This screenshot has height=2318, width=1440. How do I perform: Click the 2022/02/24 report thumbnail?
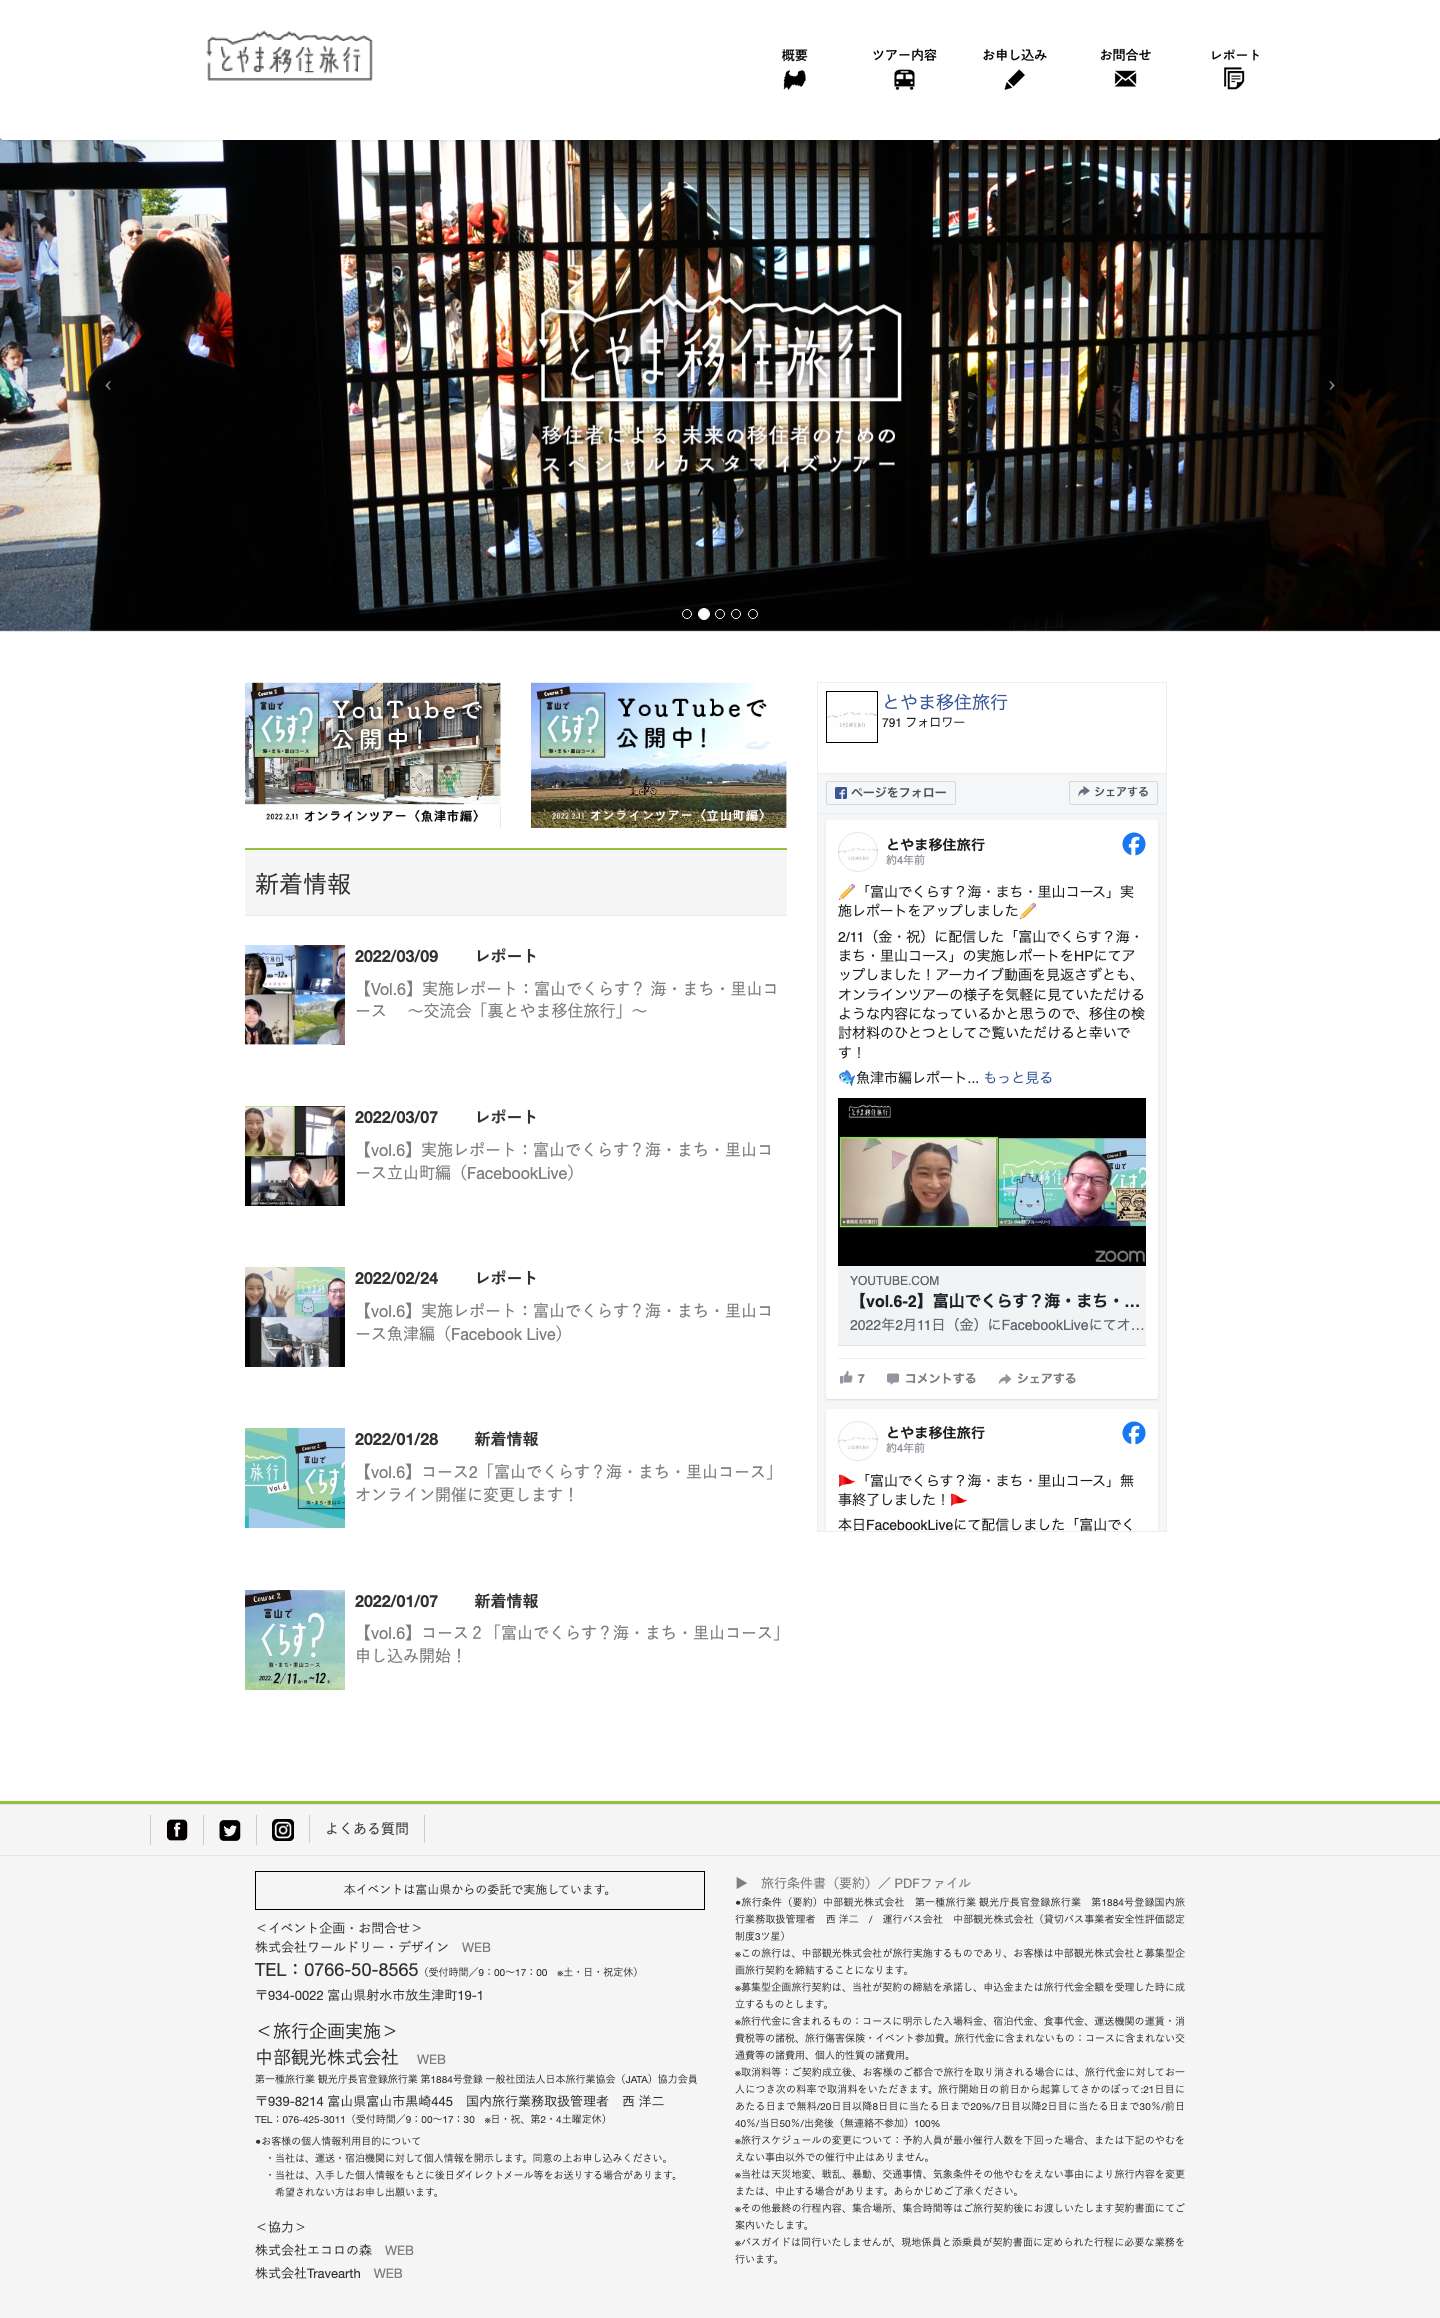click(x=295, y=1317)
